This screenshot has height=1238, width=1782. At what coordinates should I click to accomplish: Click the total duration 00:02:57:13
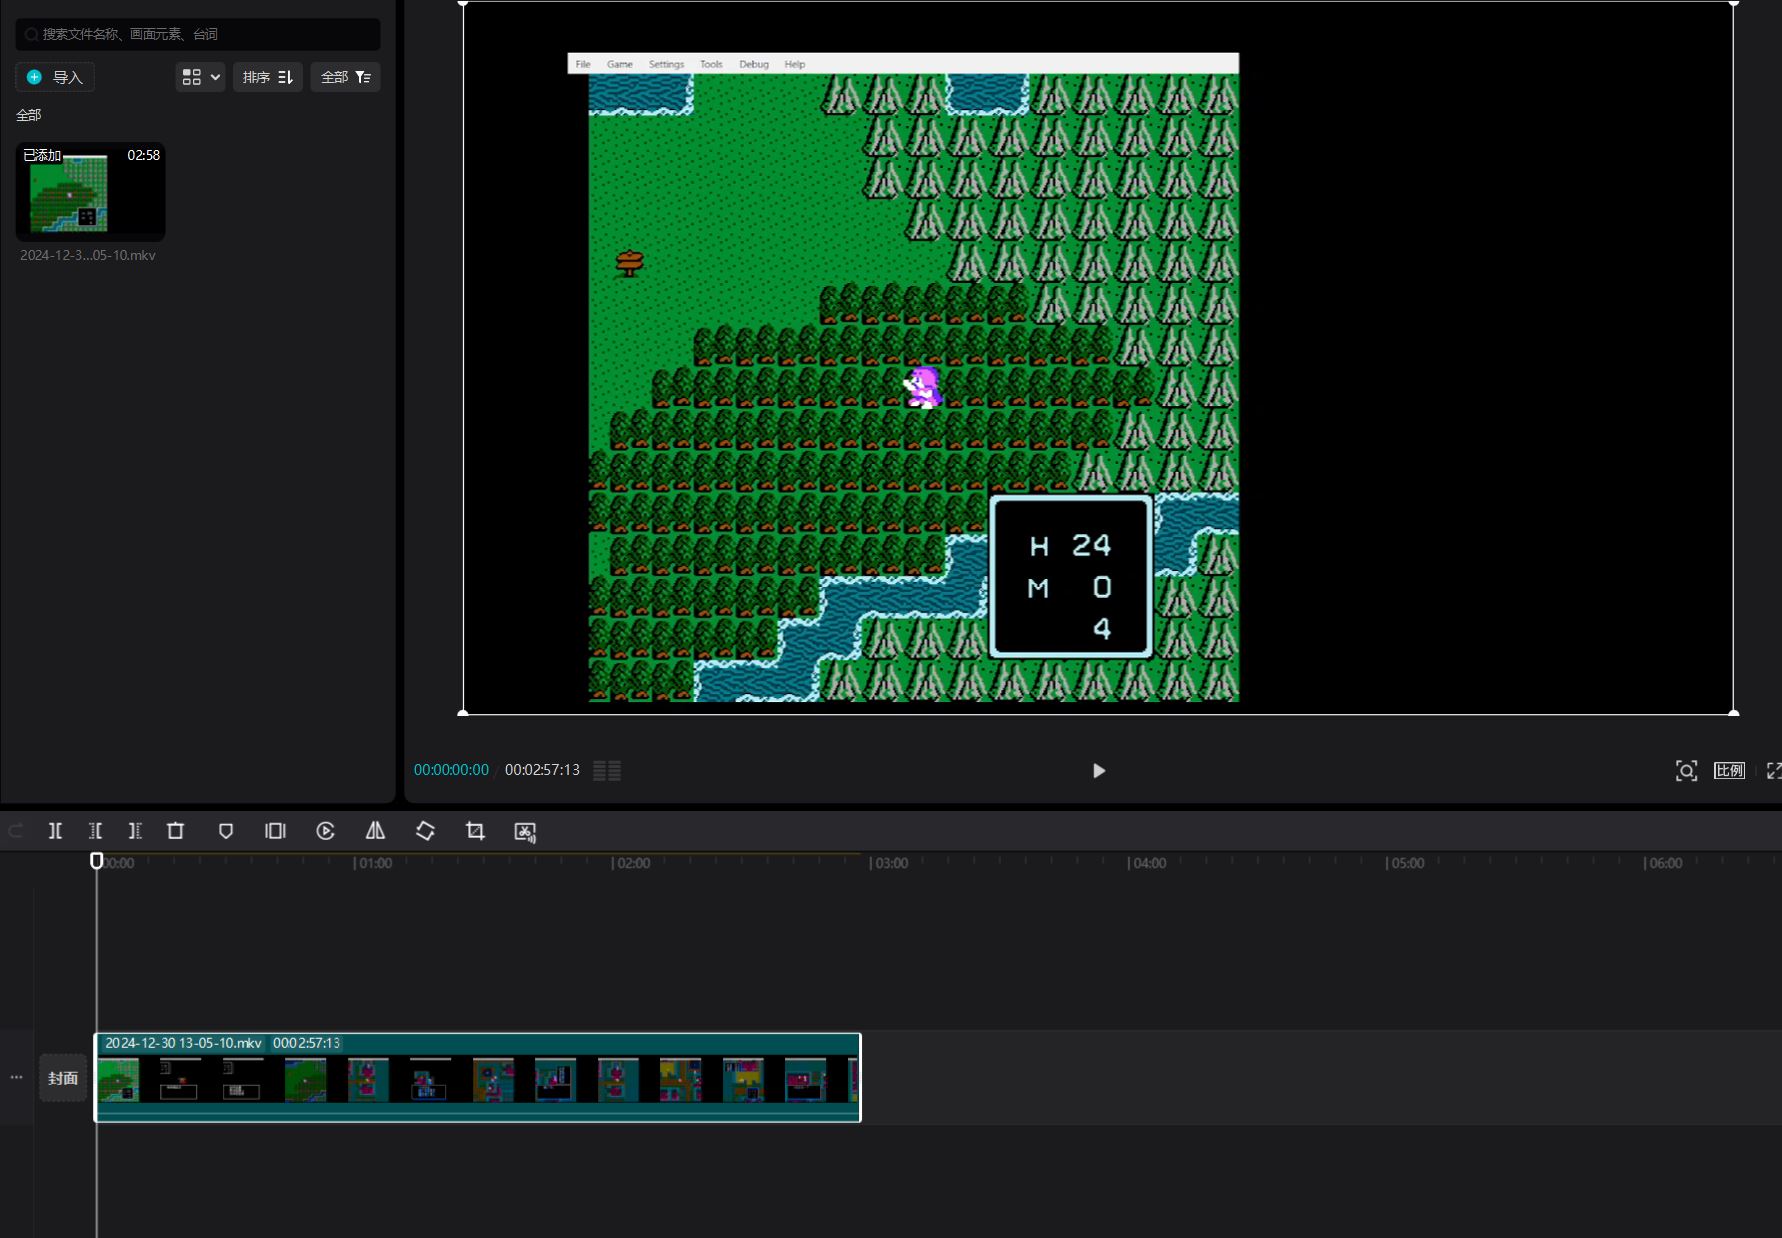pyautogui.click(x=542, y=770)
